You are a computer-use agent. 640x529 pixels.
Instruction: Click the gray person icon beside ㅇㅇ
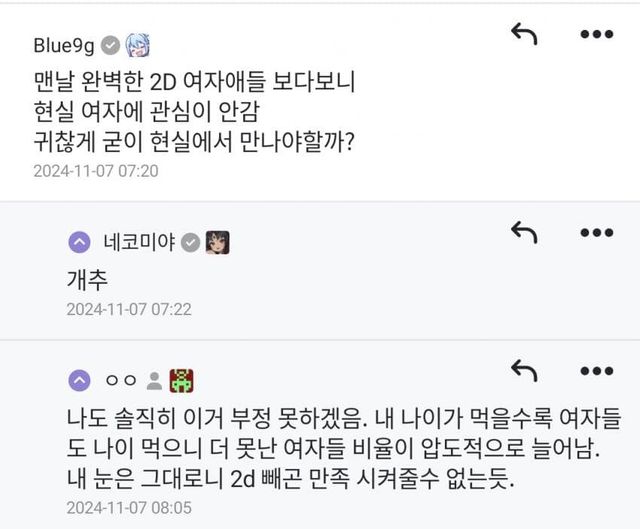coord(154,380)
